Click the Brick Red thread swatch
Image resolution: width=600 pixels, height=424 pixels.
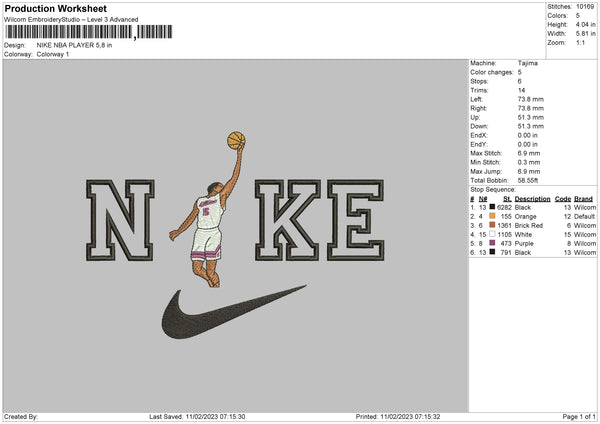492,225
